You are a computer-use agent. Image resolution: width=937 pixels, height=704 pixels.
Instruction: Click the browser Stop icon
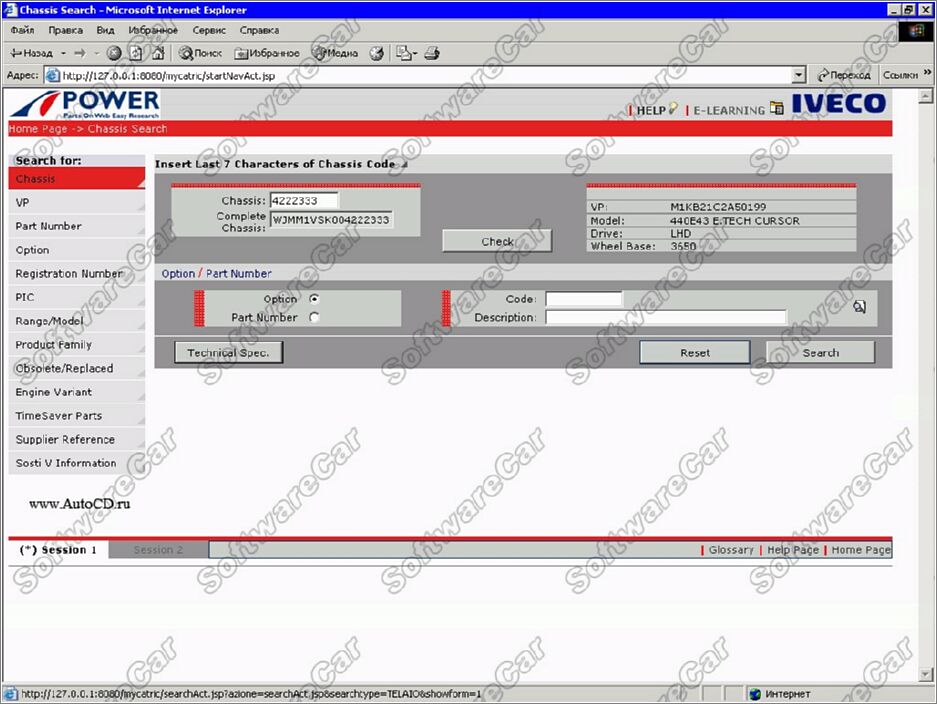tap(114, 53)
